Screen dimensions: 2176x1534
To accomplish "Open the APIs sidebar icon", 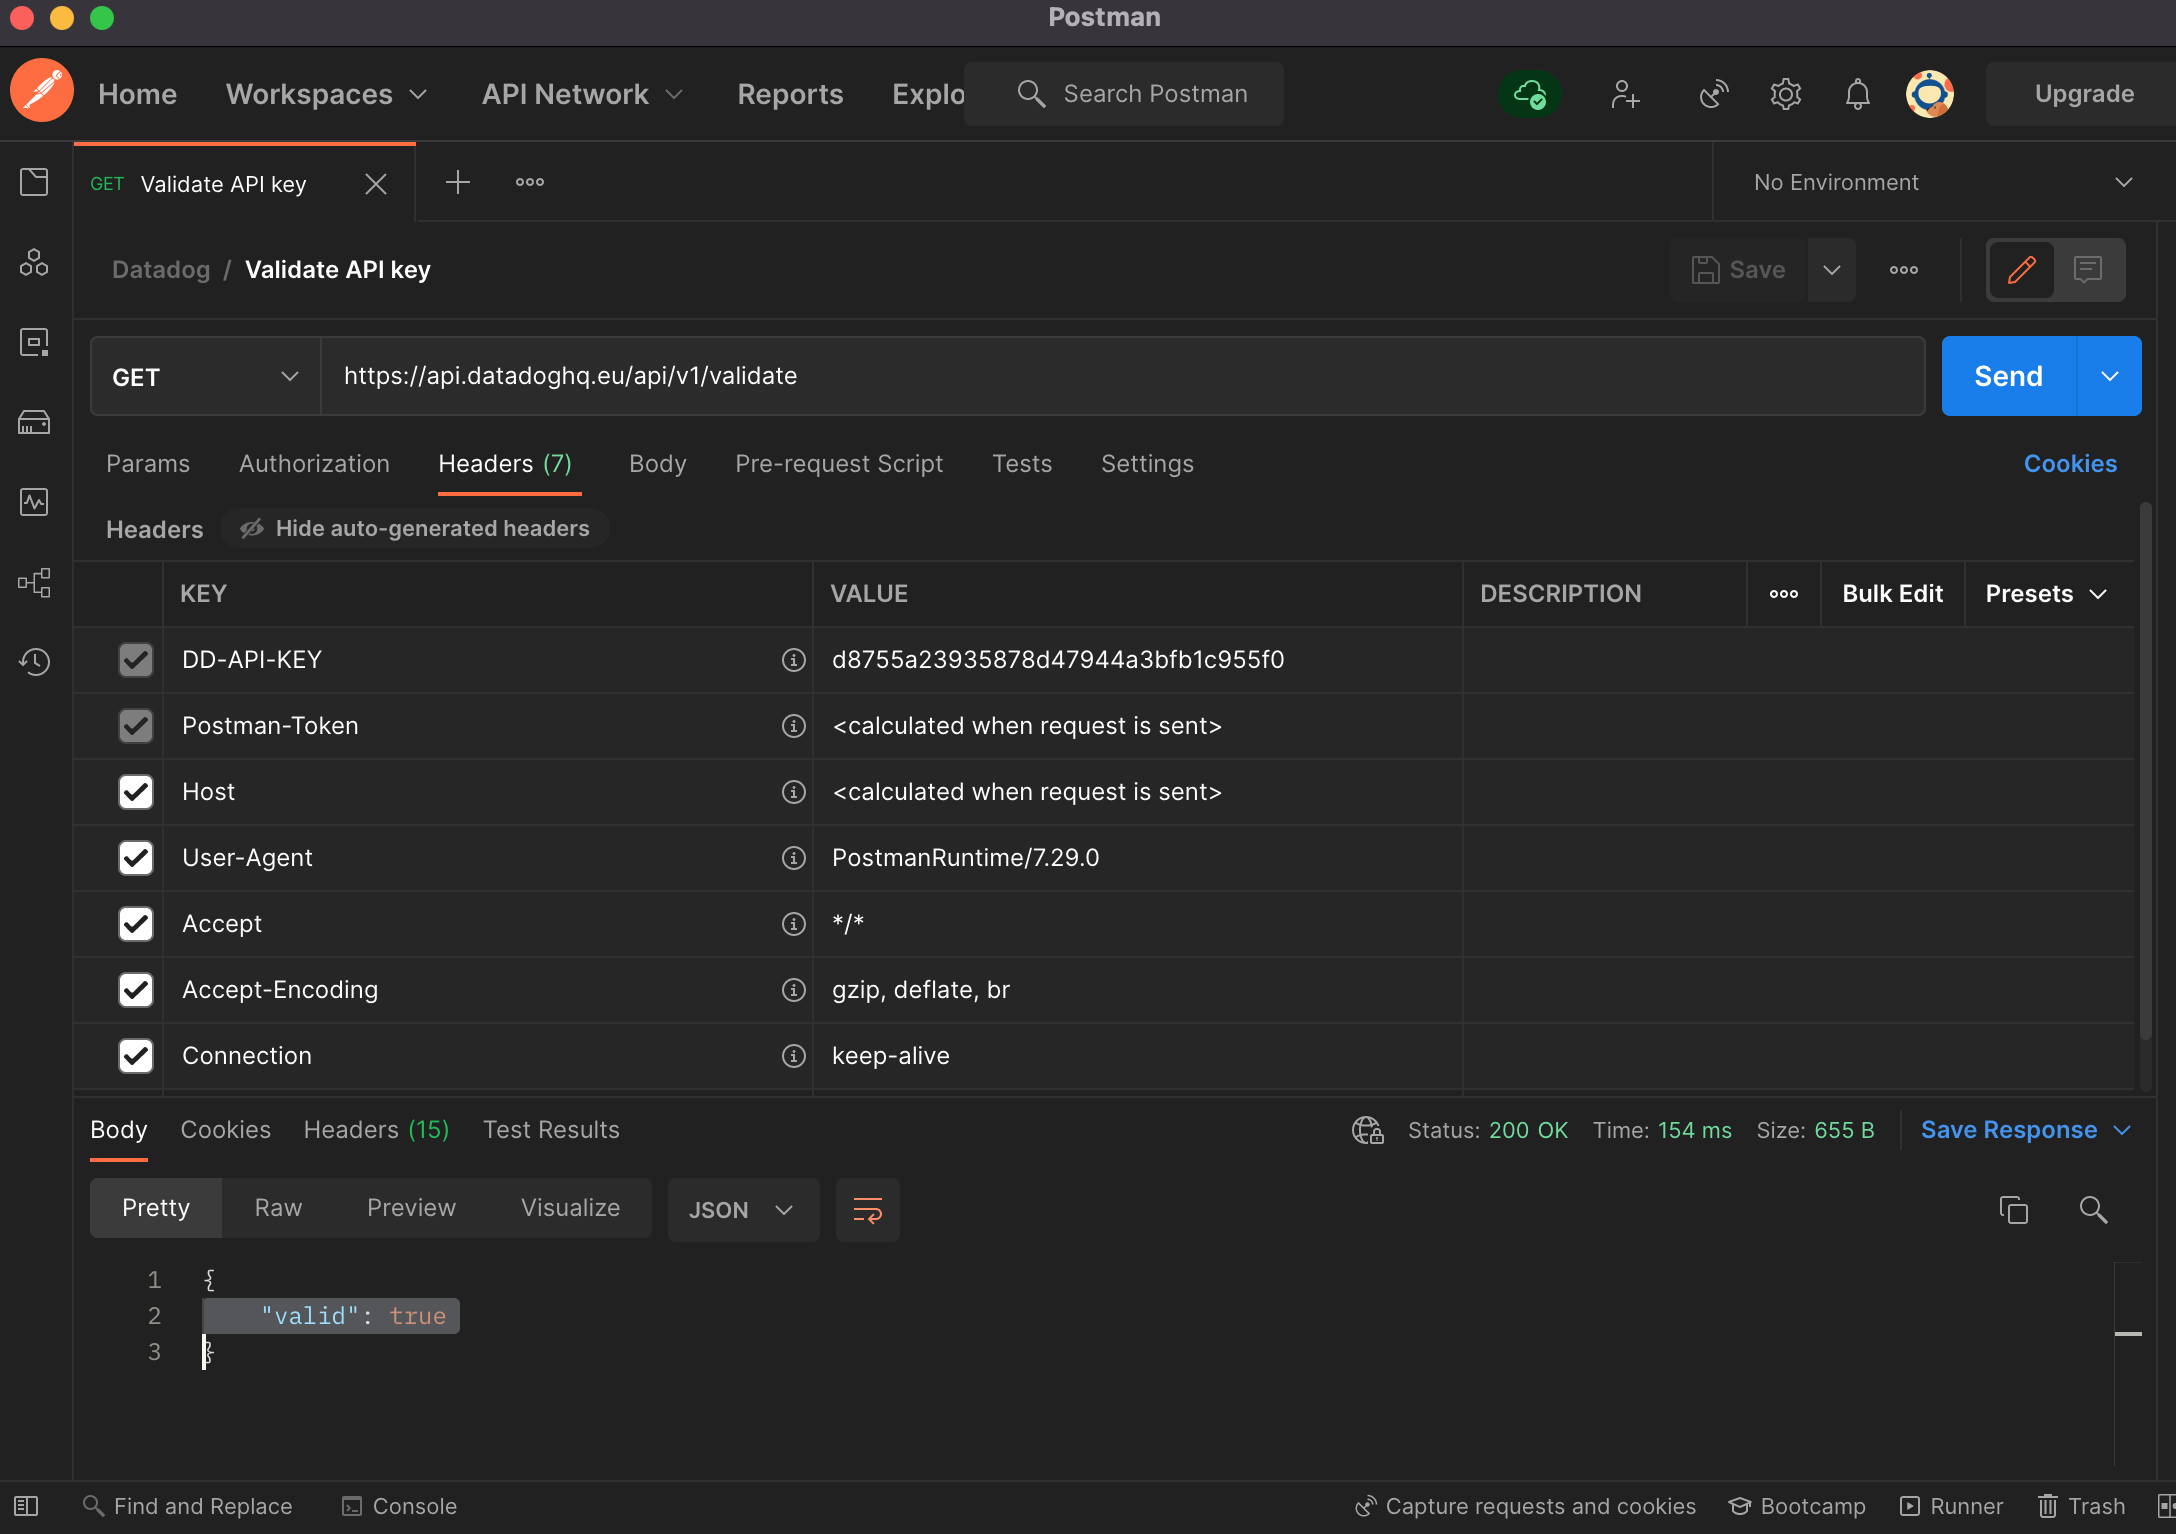I will click(x=34, y=262).
